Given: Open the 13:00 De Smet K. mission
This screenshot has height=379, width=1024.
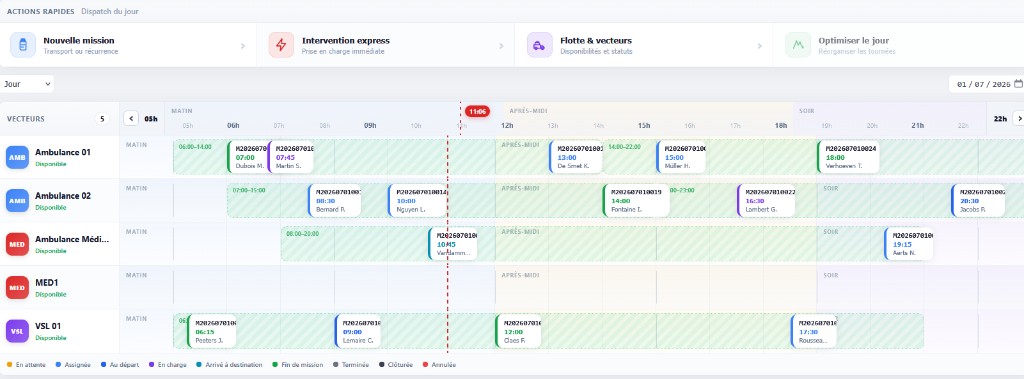Looking at the screenshot, I should (576, 157).
